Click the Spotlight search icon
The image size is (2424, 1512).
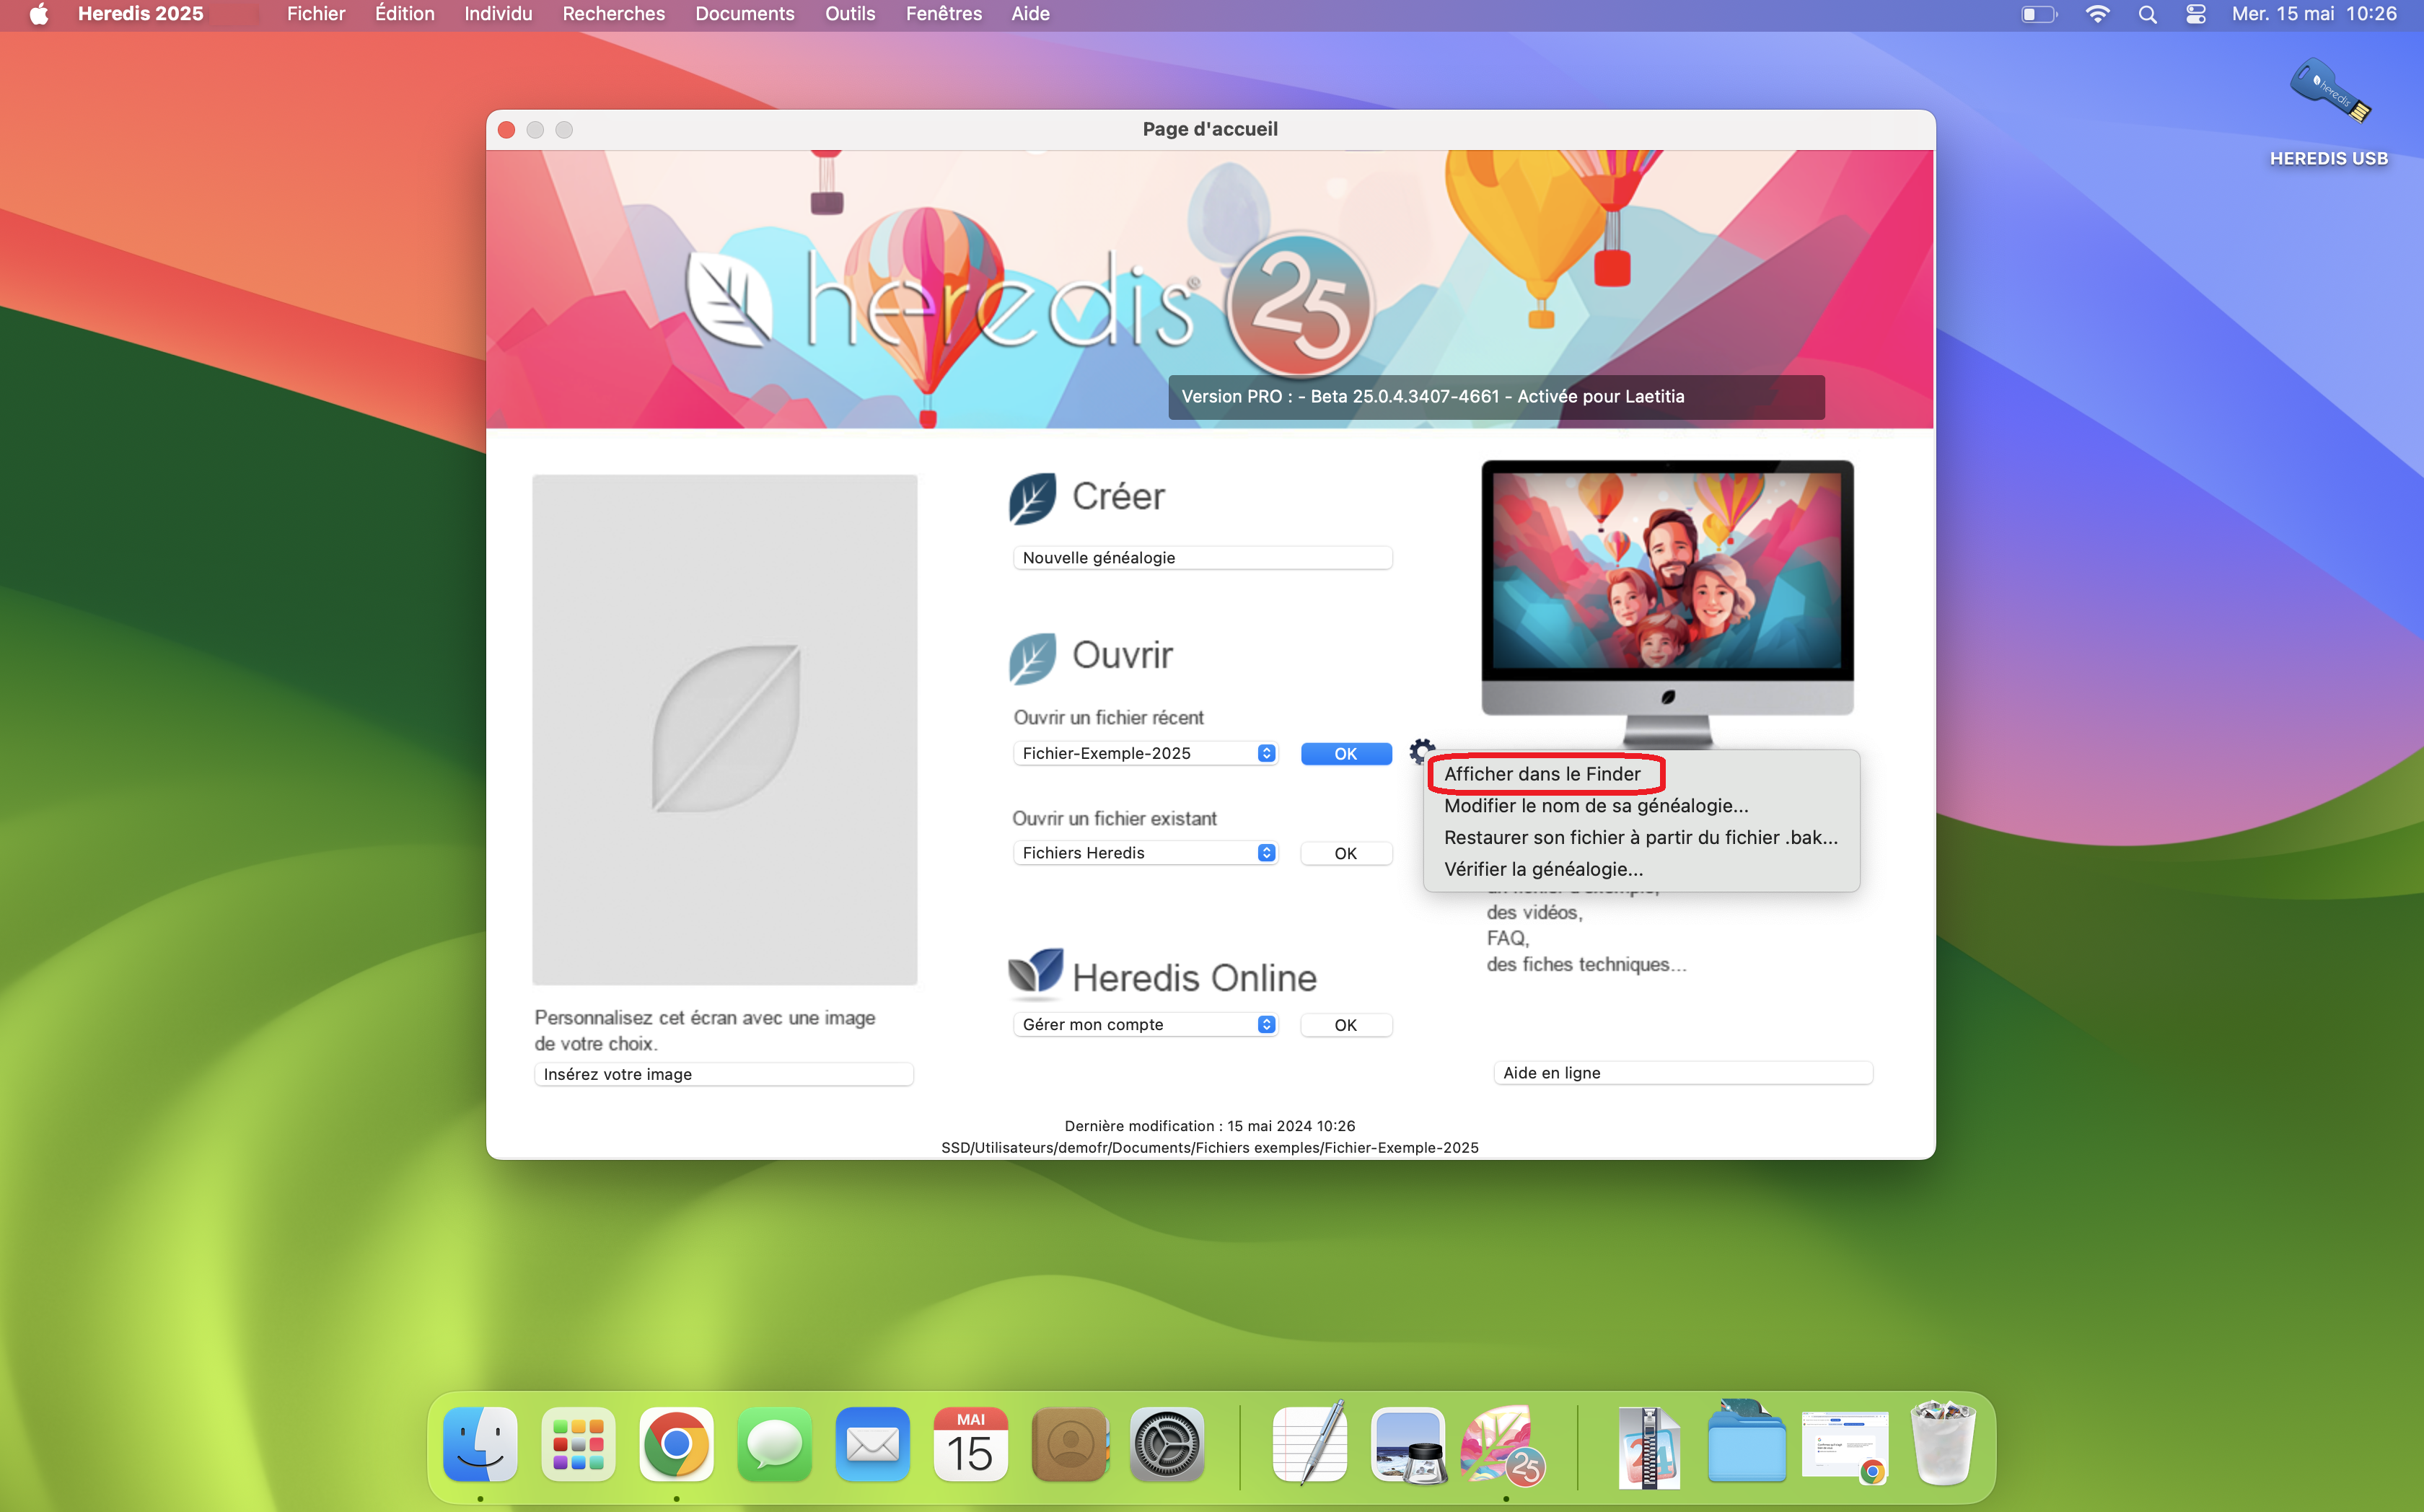pos(2148,14)
